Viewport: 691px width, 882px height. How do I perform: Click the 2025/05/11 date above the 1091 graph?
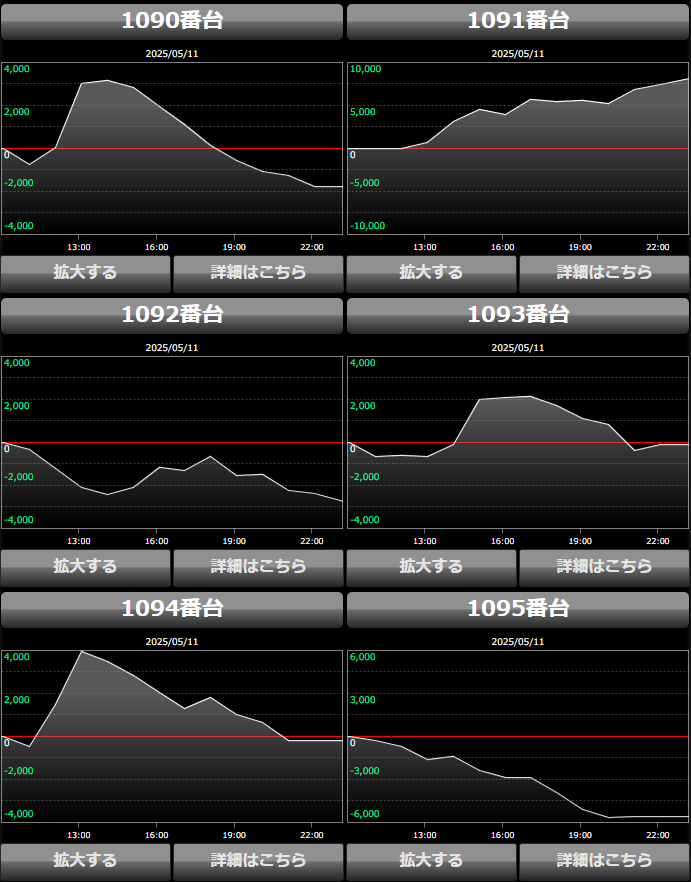pos(518,54)
